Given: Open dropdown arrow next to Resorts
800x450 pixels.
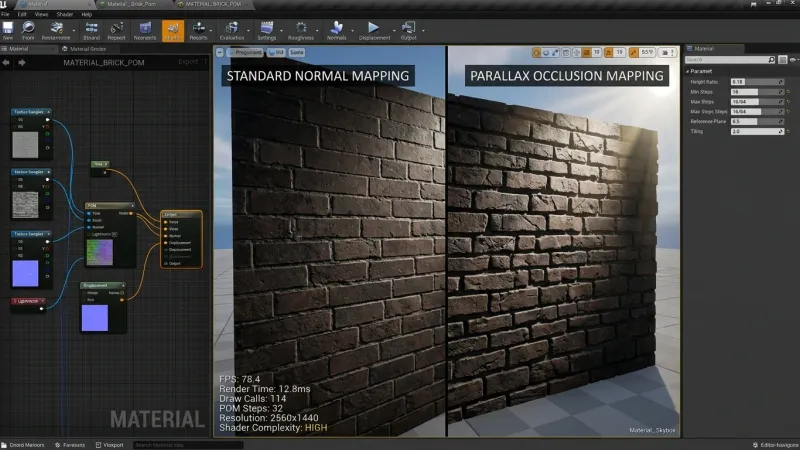Looking at the screenshot, I should click(211, 31).
